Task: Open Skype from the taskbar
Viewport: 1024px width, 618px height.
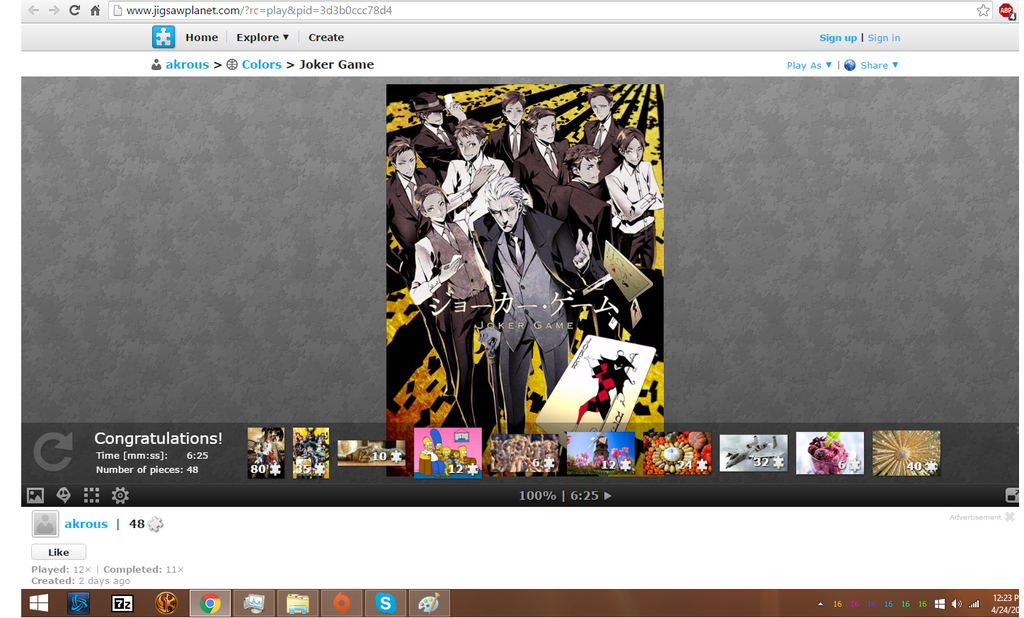Action: click(385, 603)
